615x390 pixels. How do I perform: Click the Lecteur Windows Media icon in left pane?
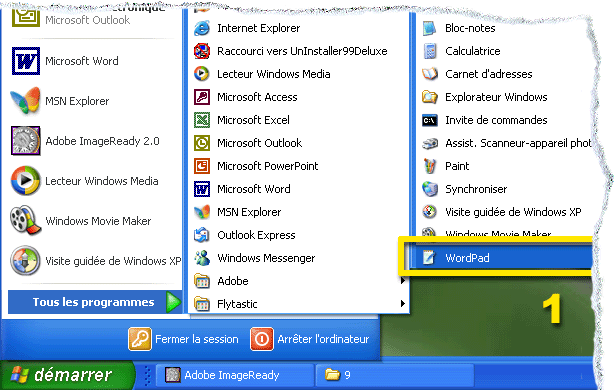(25, 180)
